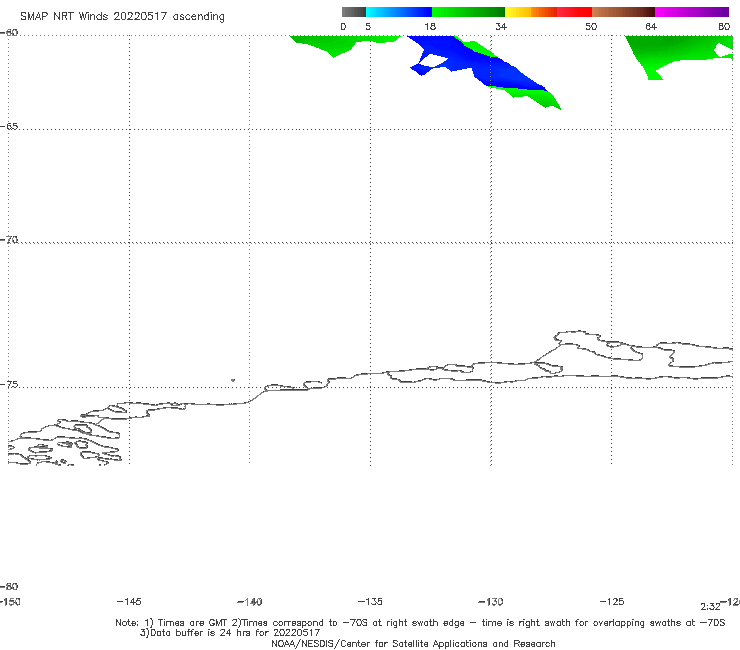Click the longitude label '-130'
This screenshot has width=740, height=650.
coord(491,602)
